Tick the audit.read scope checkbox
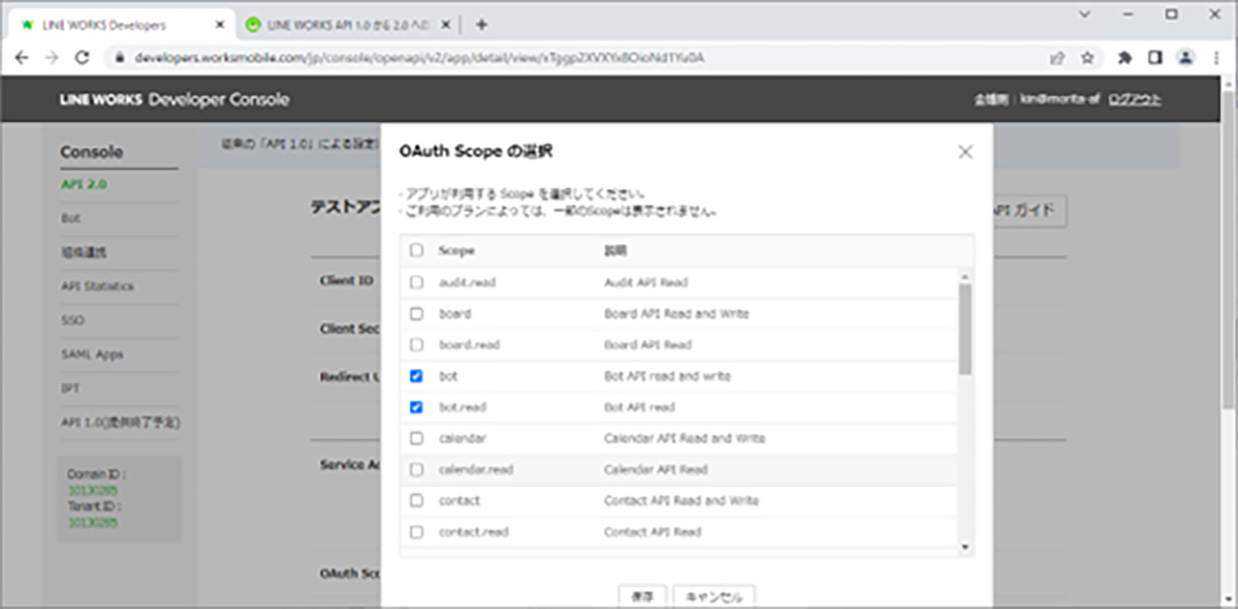Image resolution: width=1238 pixels, height=609 pixels. click(x=417, y=282)
